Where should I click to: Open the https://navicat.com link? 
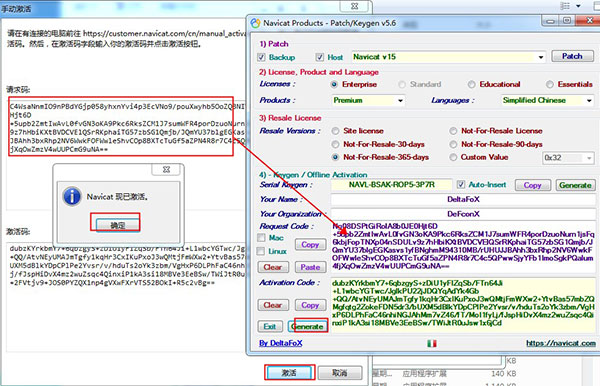[561, 343]
